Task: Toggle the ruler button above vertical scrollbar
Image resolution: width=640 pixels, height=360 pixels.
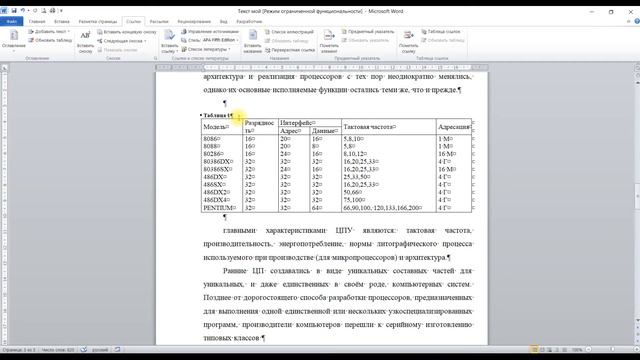Action: 637,68
